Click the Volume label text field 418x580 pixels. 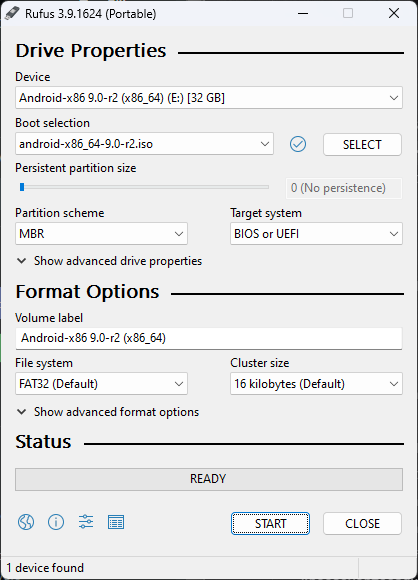click(209, 338)
